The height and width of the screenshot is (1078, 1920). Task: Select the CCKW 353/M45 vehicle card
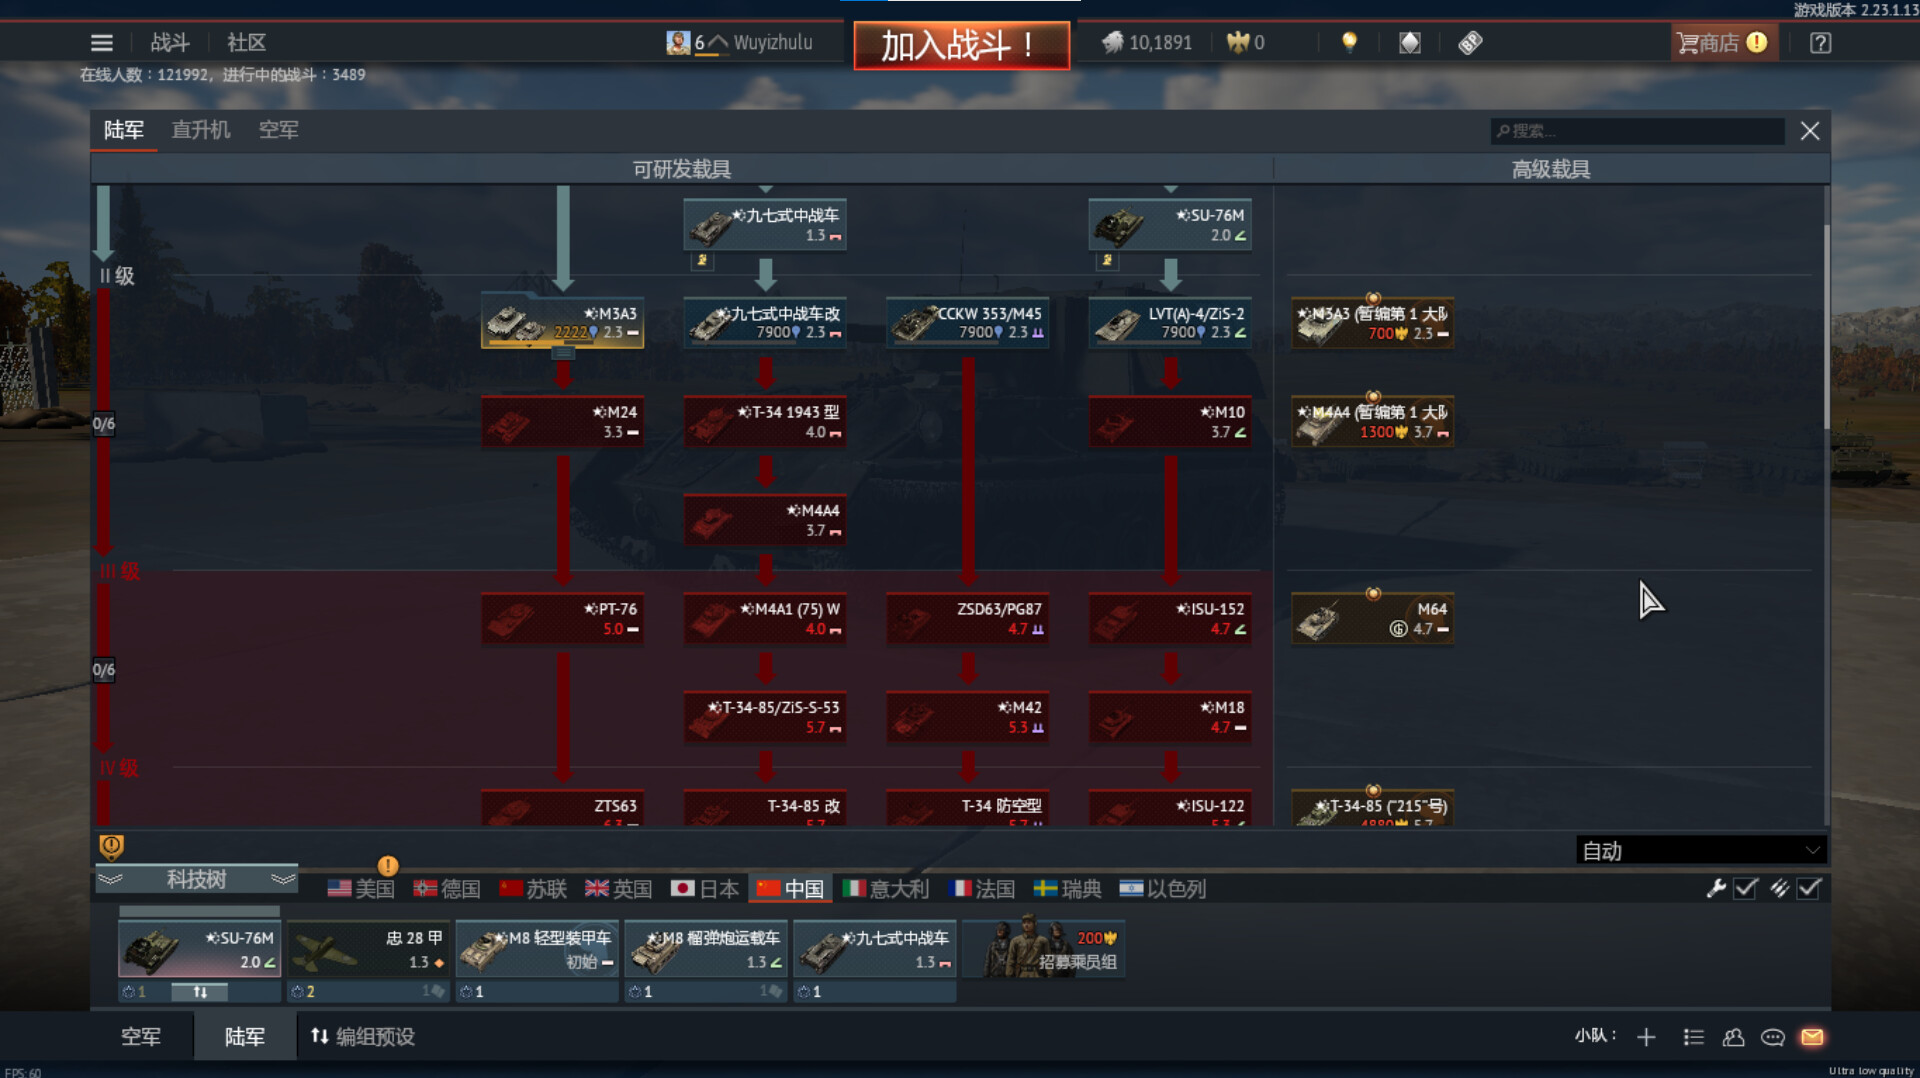pos(967,322)
